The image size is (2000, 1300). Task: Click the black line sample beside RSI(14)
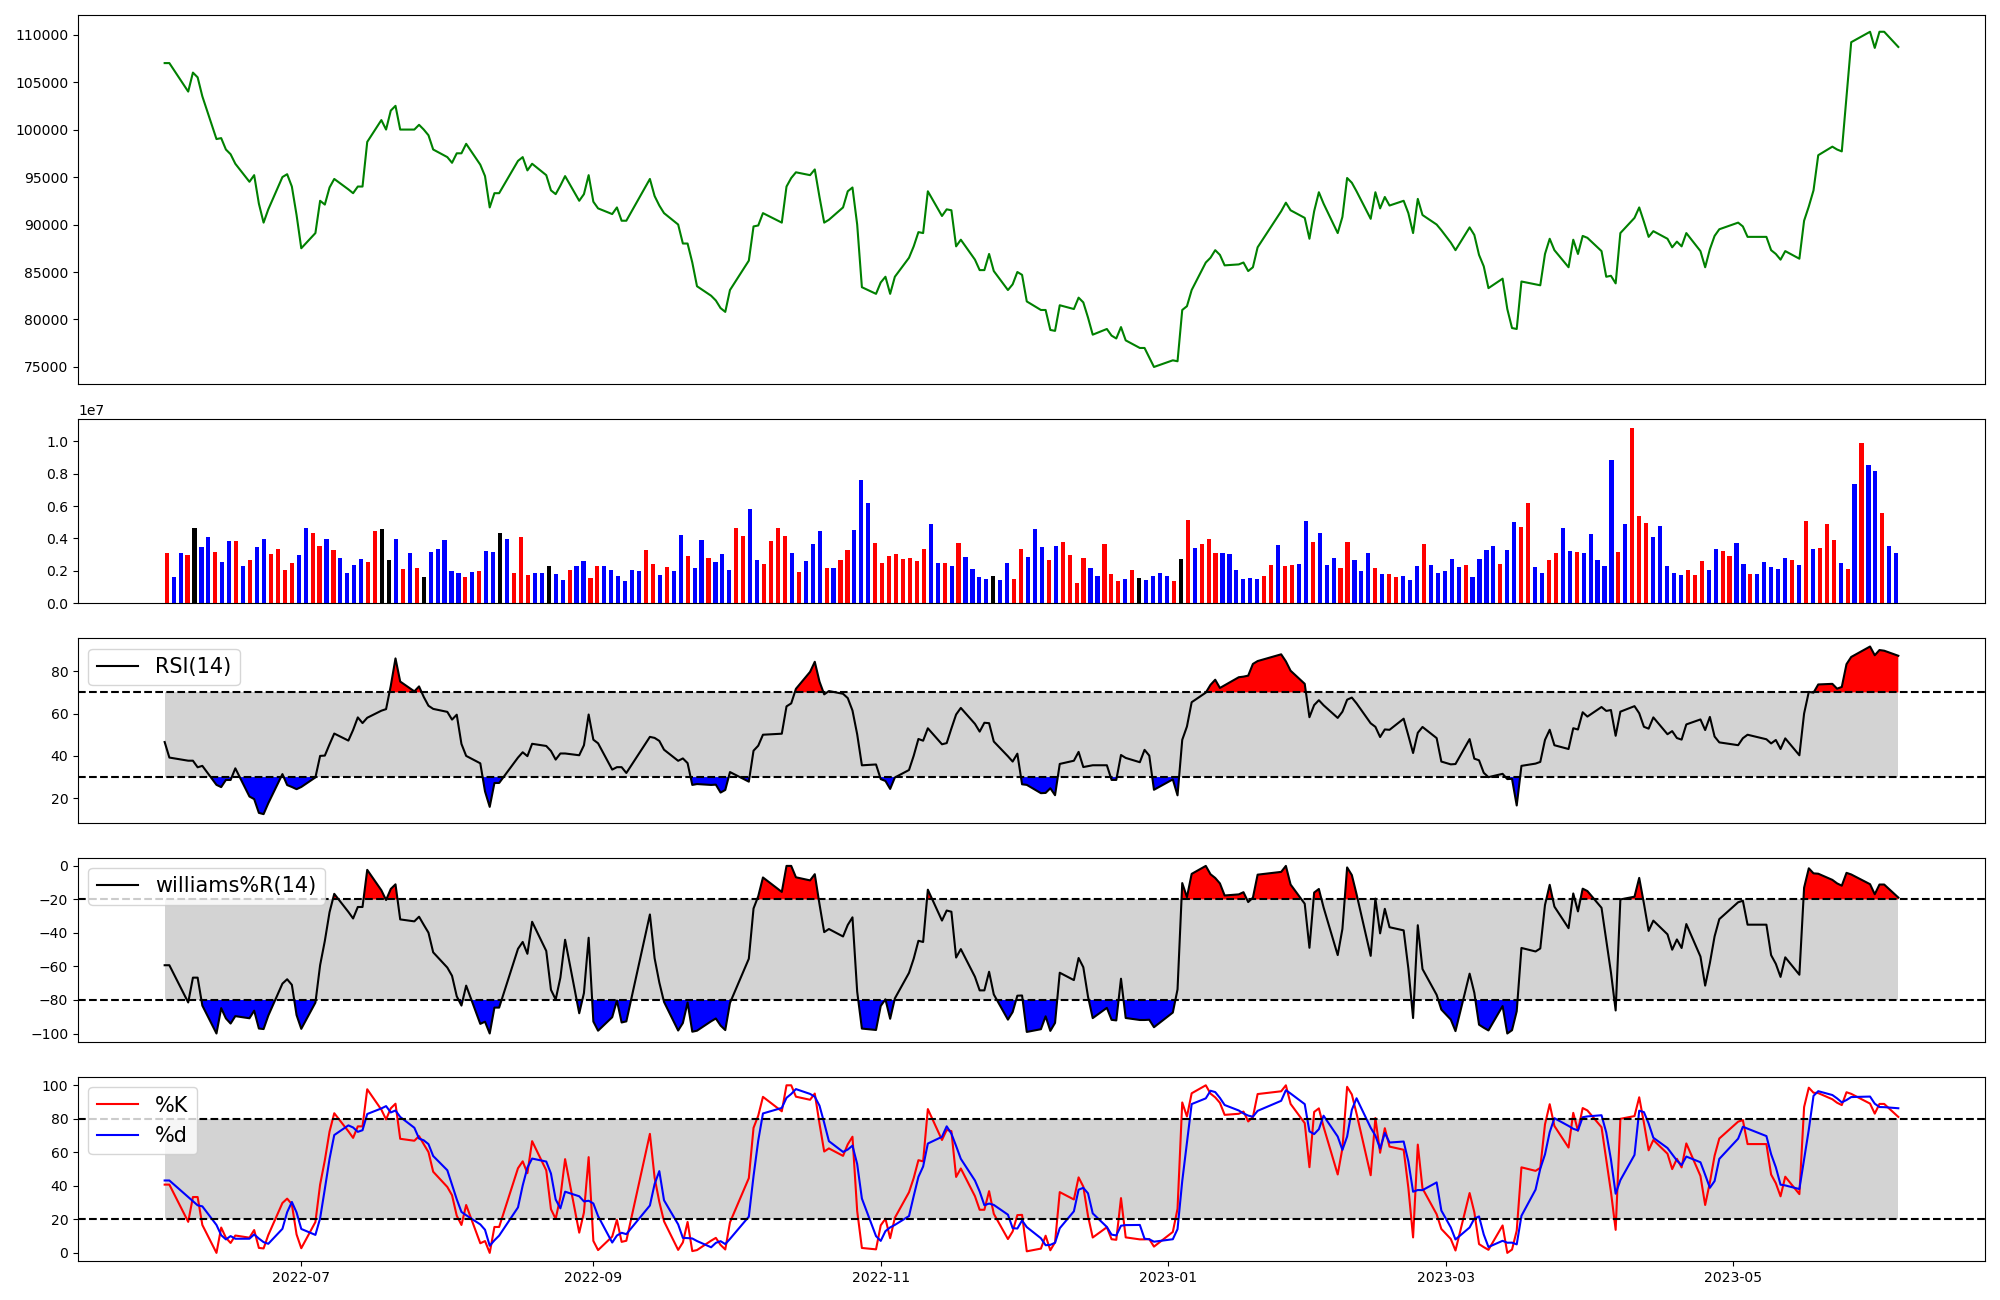tap(120, 667)
